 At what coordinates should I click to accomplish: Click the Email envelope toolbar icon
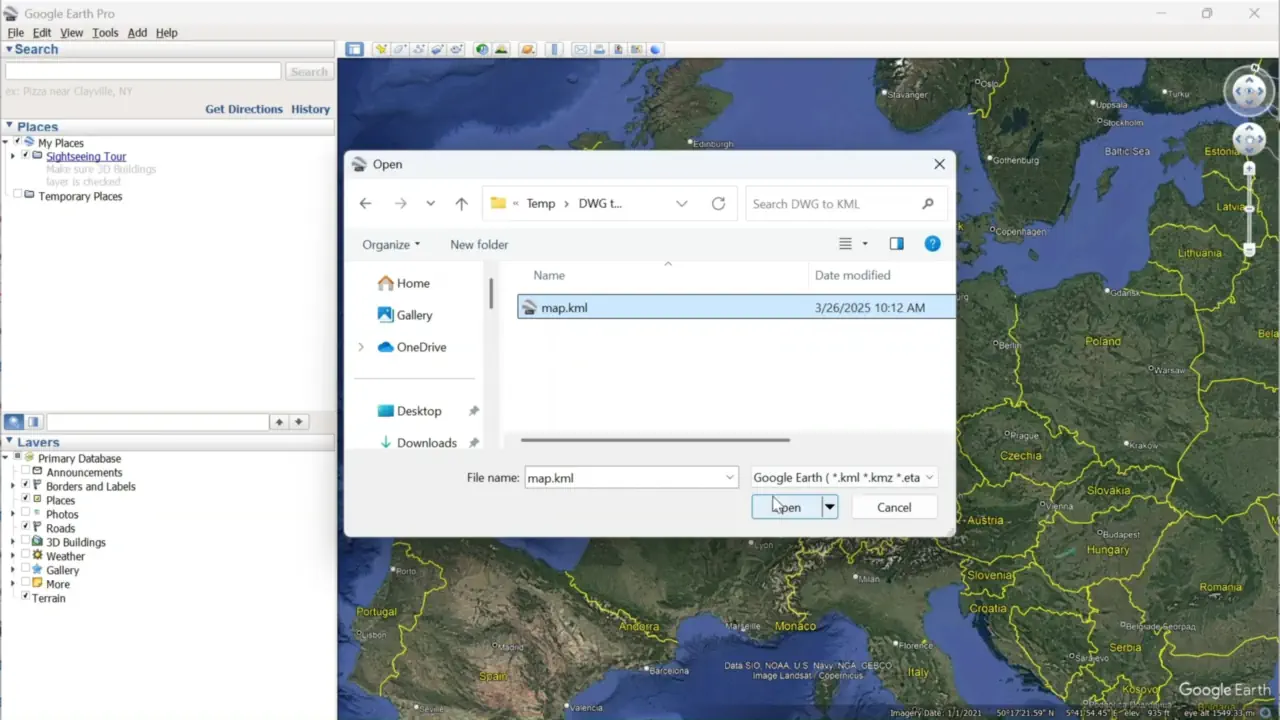[580, 49]
